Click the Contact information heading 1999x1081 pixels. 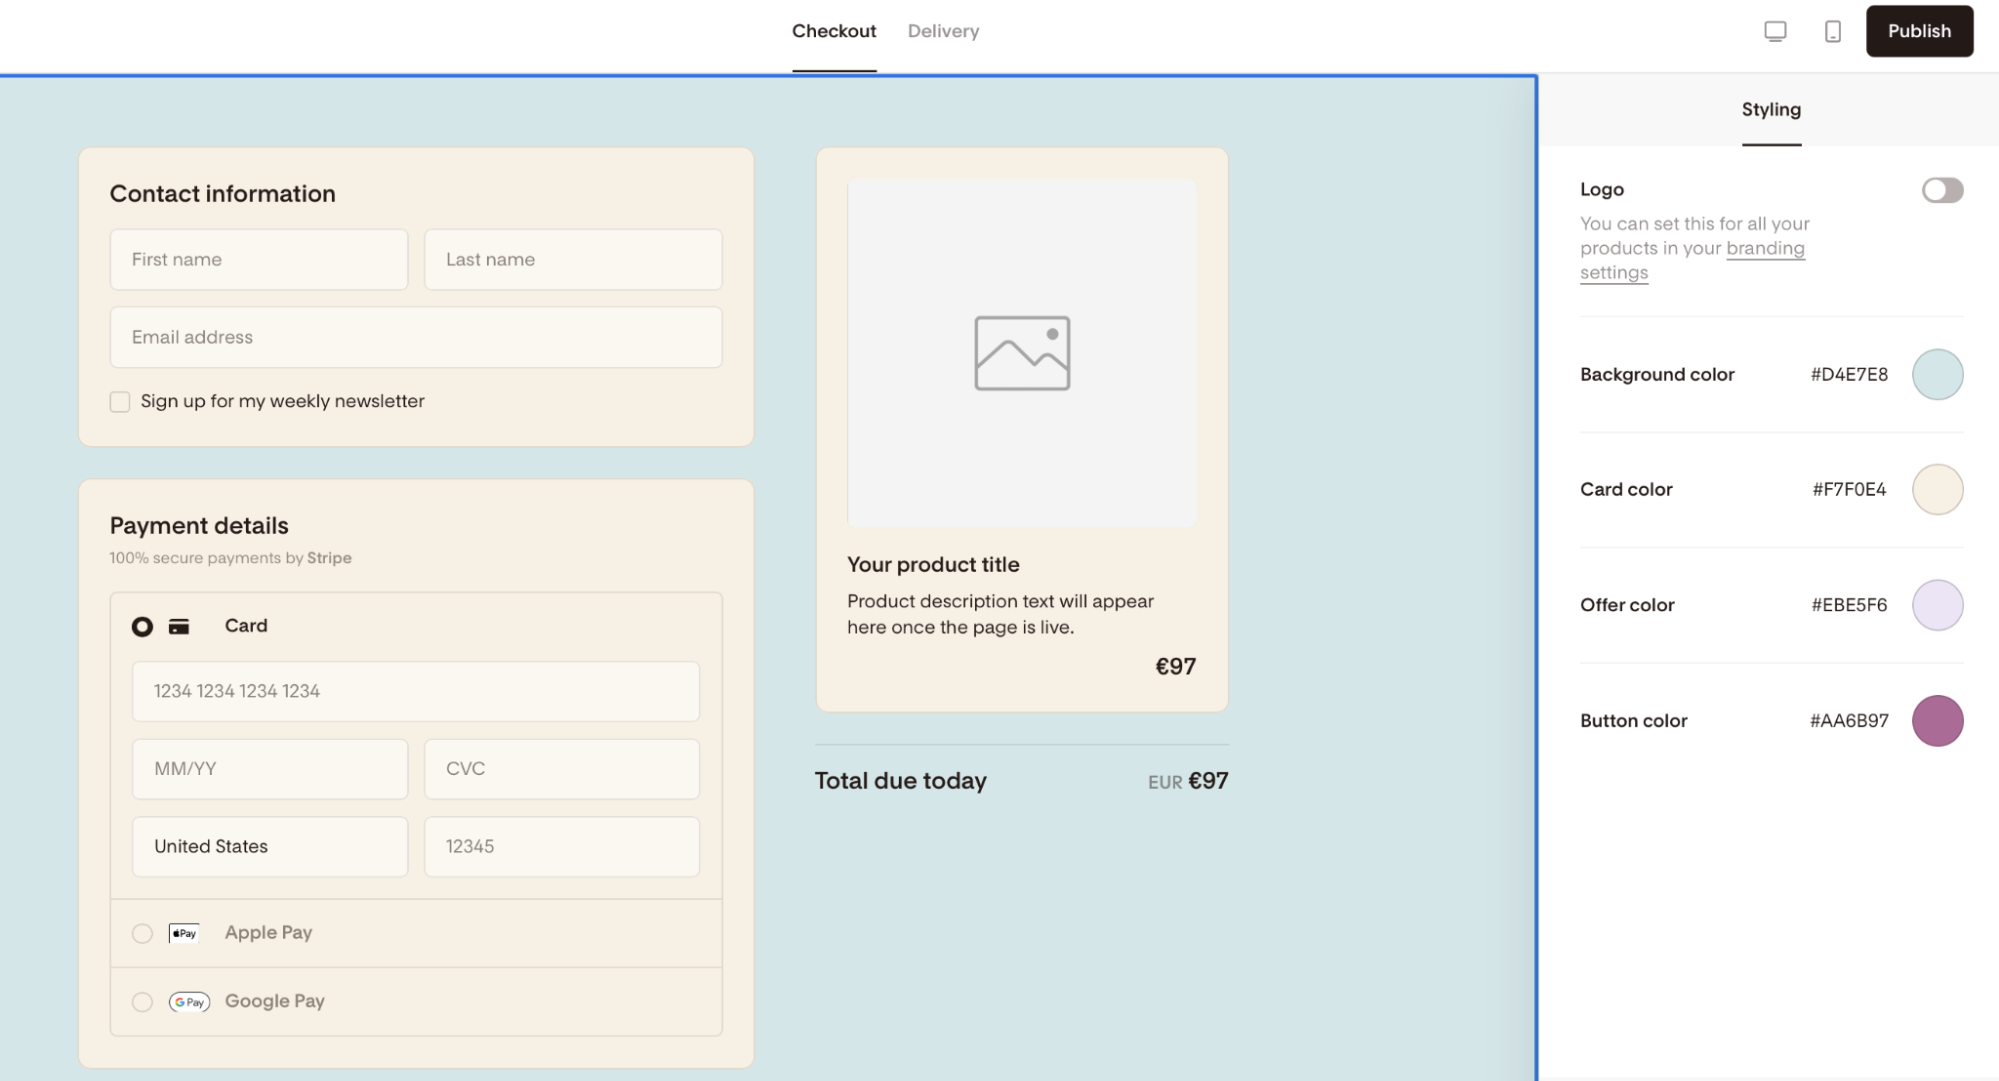(x=222, y=194)
